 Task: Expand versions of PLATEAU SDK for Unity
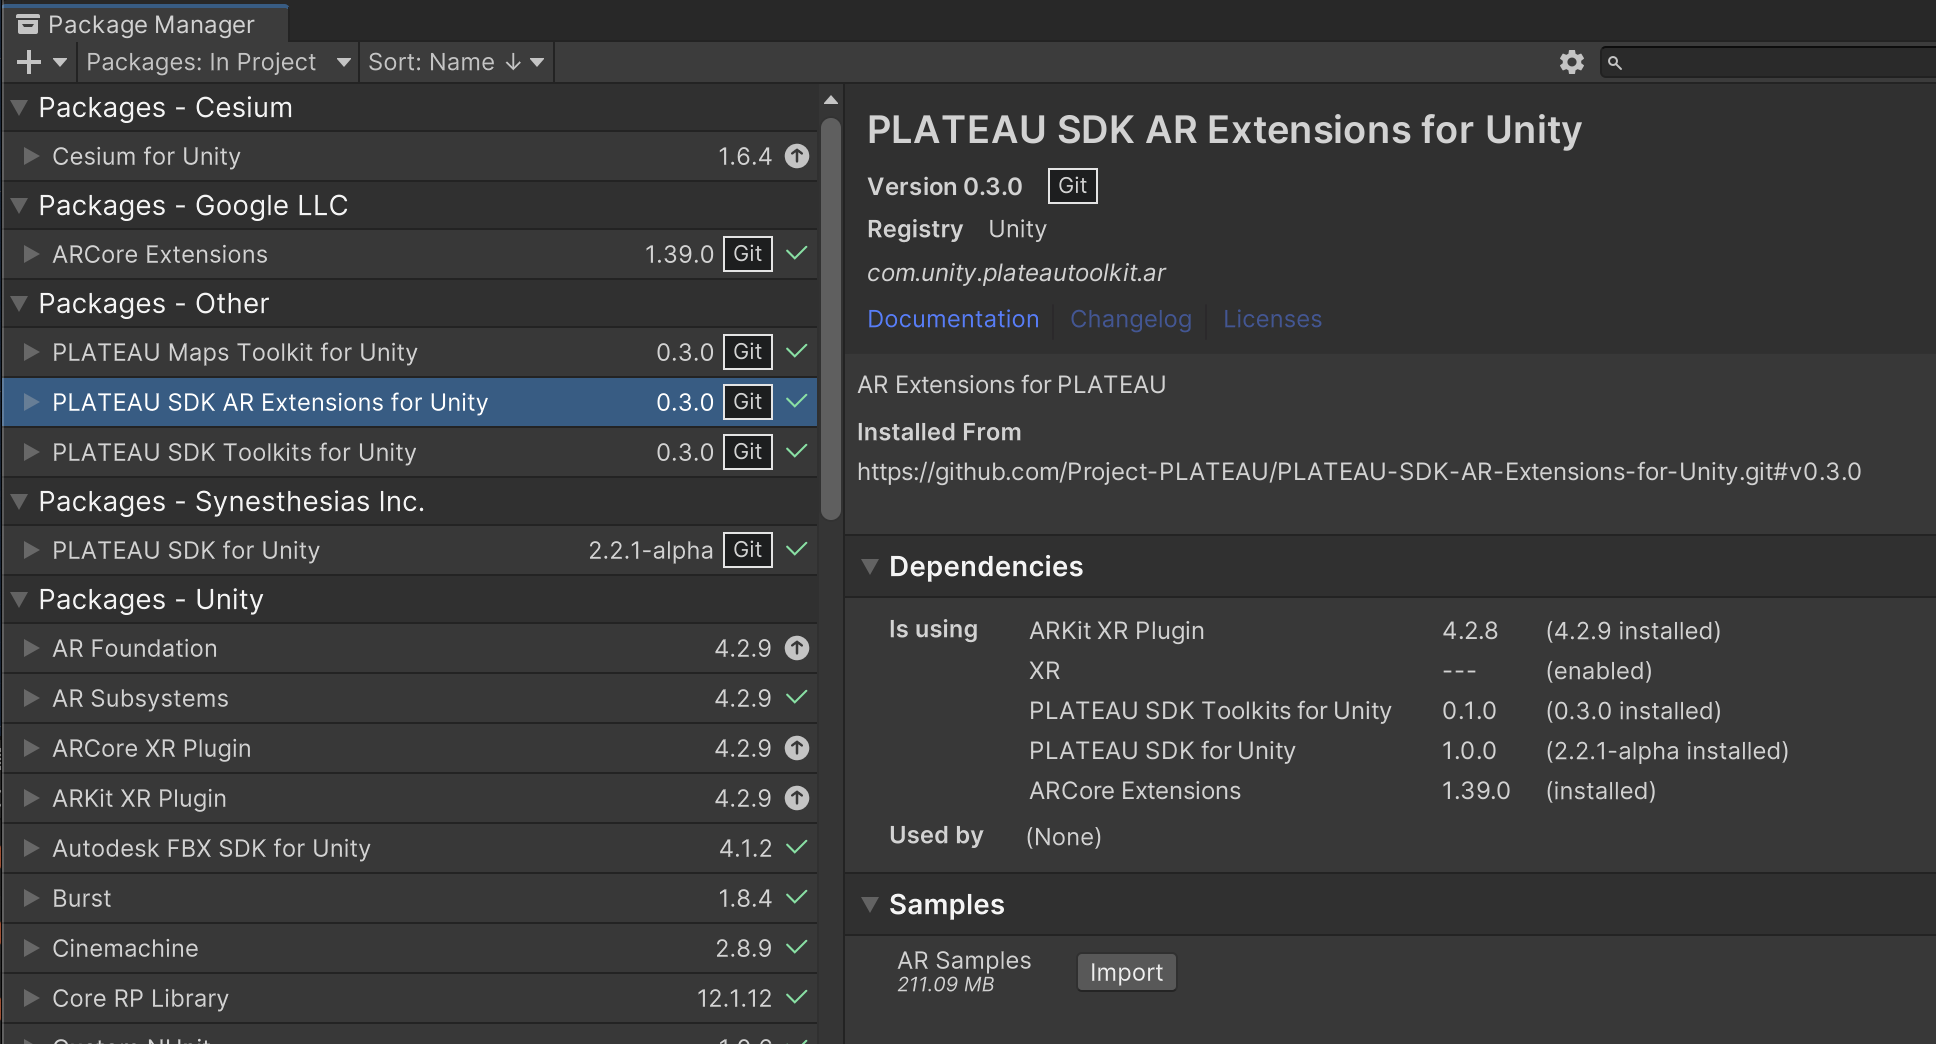point(31,550)
